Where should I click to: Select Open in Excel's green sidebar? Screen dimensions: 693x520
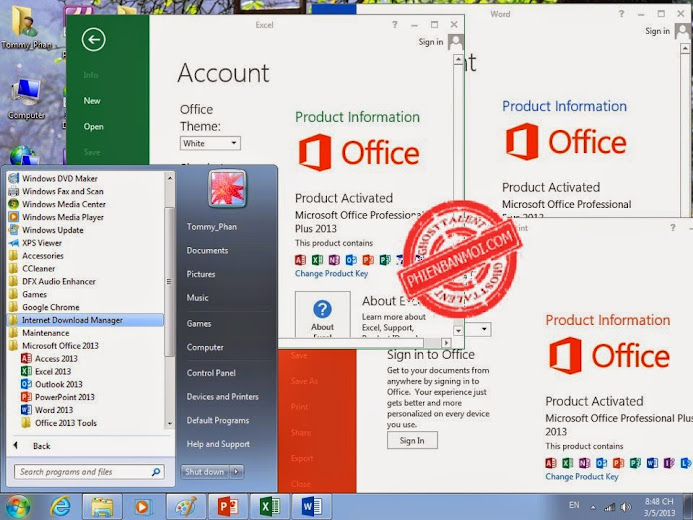click(x=93, y=127)
